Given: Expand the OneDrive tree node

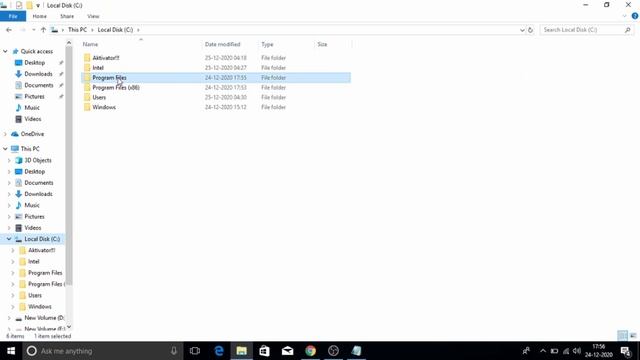Looking at the screenshot, I should [5, 134].
